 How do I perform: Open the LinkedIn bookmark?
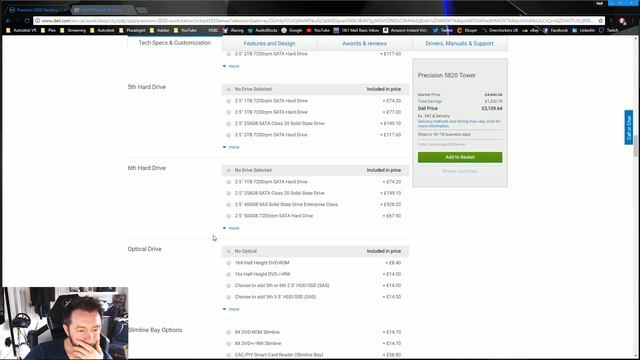[584, 30]
